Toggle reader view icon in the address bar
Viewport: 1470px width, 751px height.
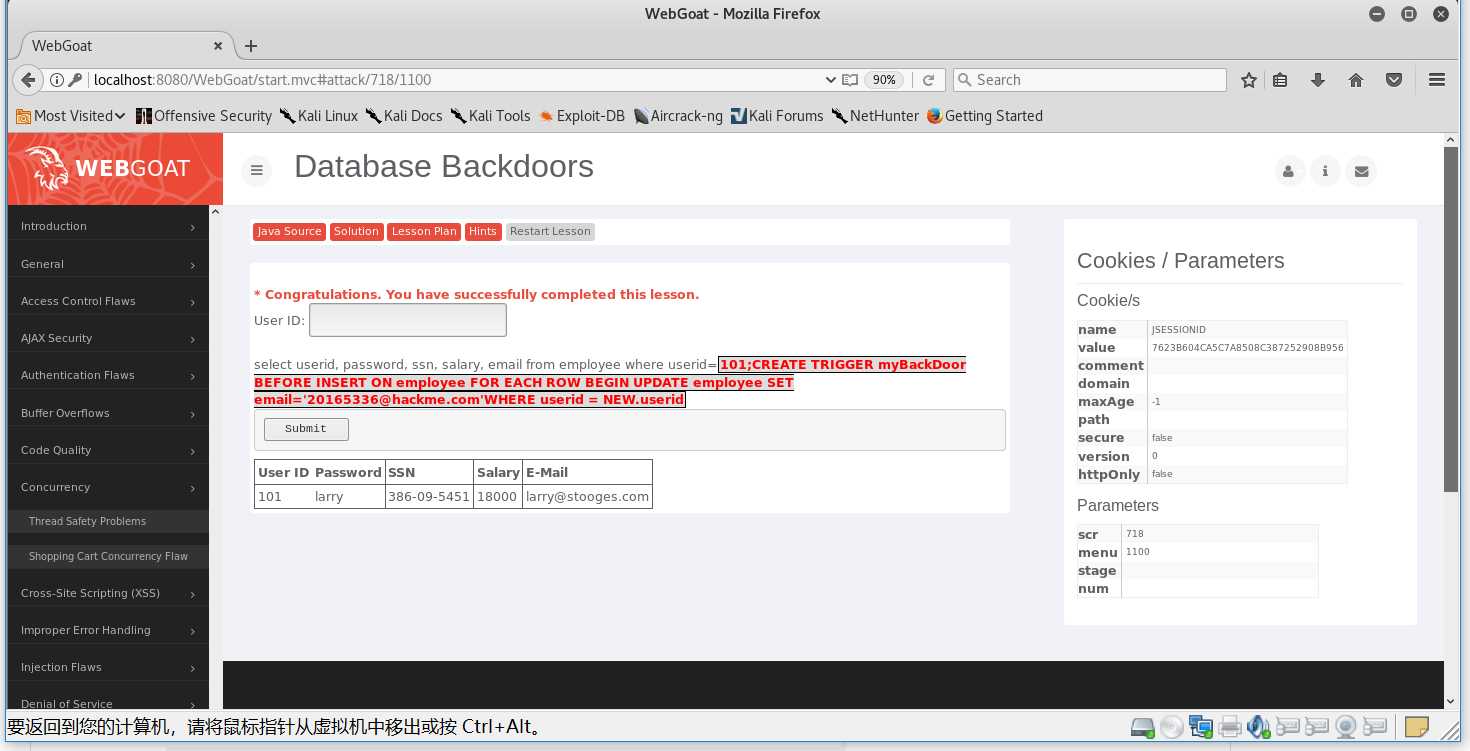pos(850,80)
